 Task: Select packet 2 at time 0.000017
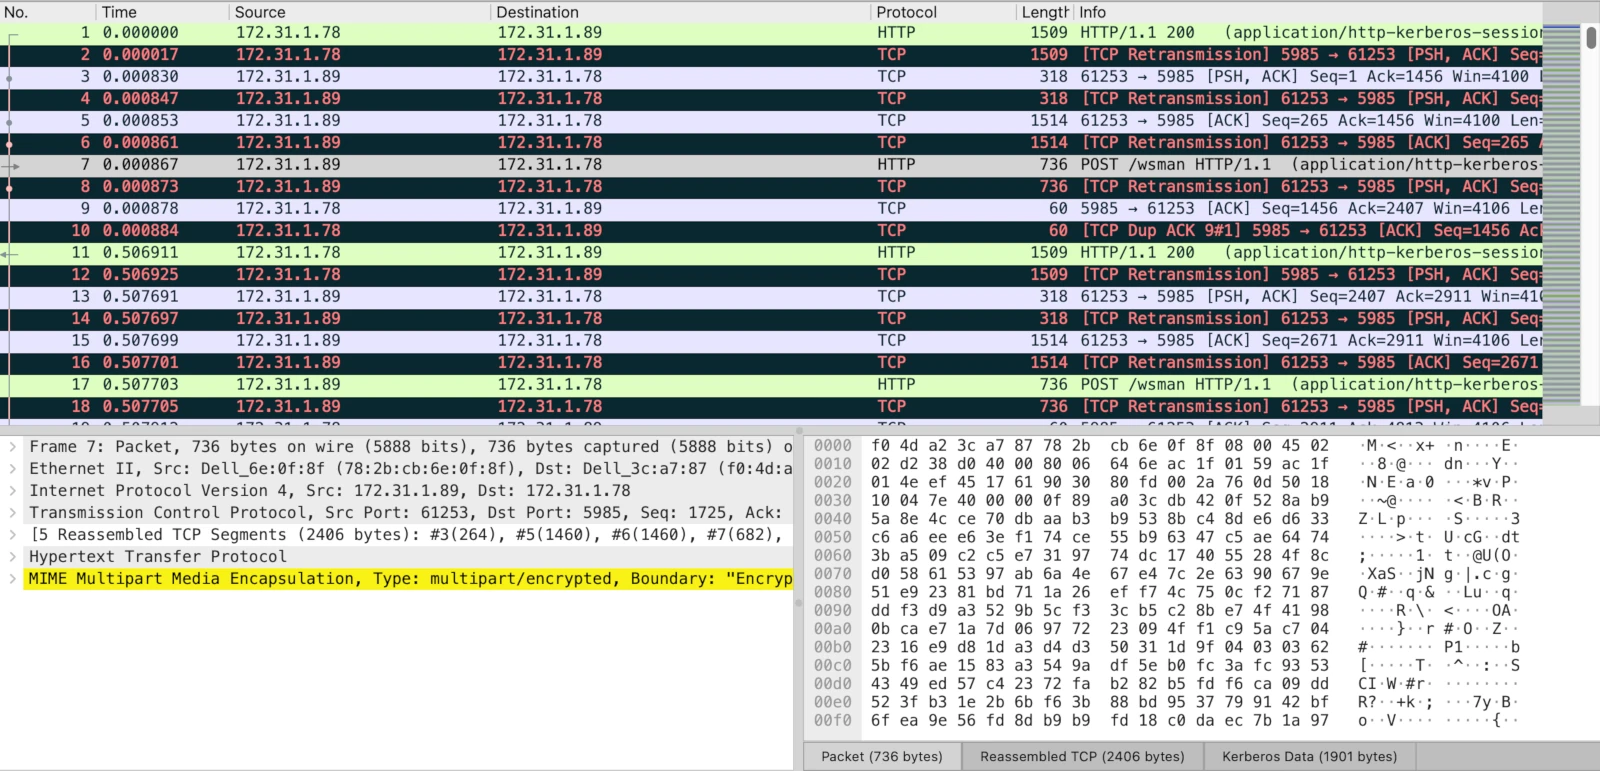771,55
